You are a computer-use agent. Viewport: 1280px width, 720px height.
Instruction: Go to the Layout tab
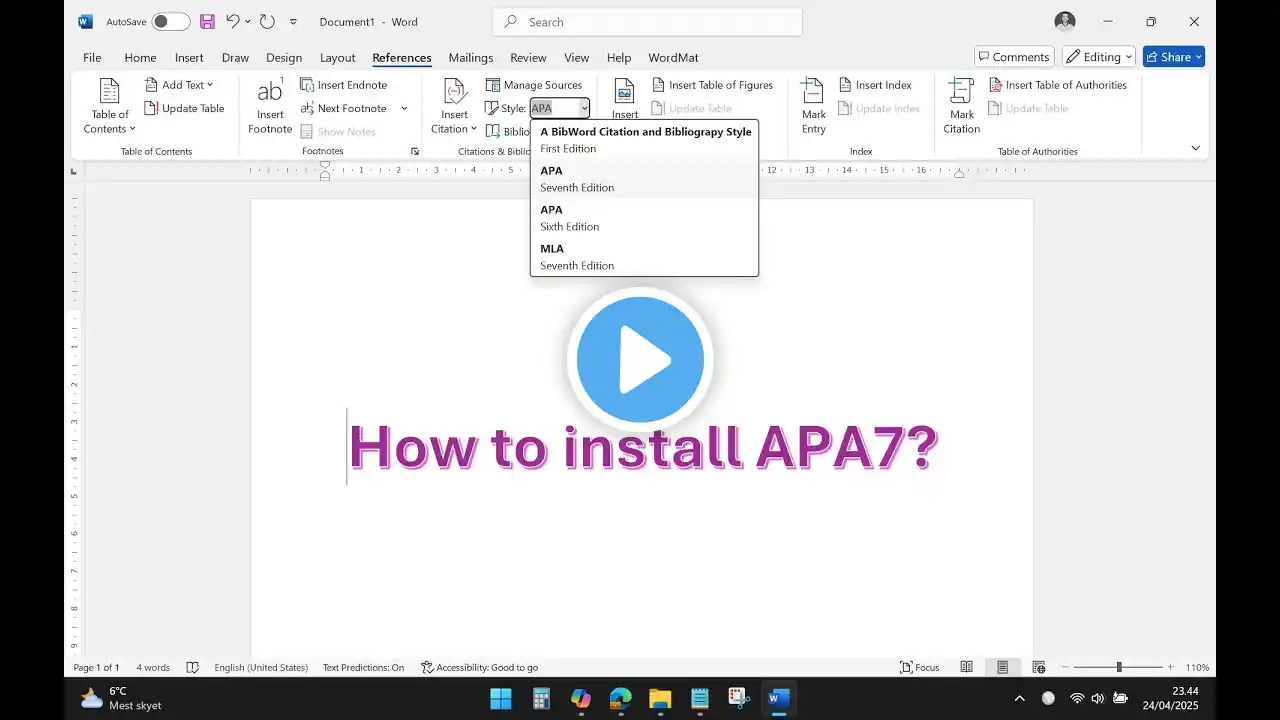(x=338, y=57)
